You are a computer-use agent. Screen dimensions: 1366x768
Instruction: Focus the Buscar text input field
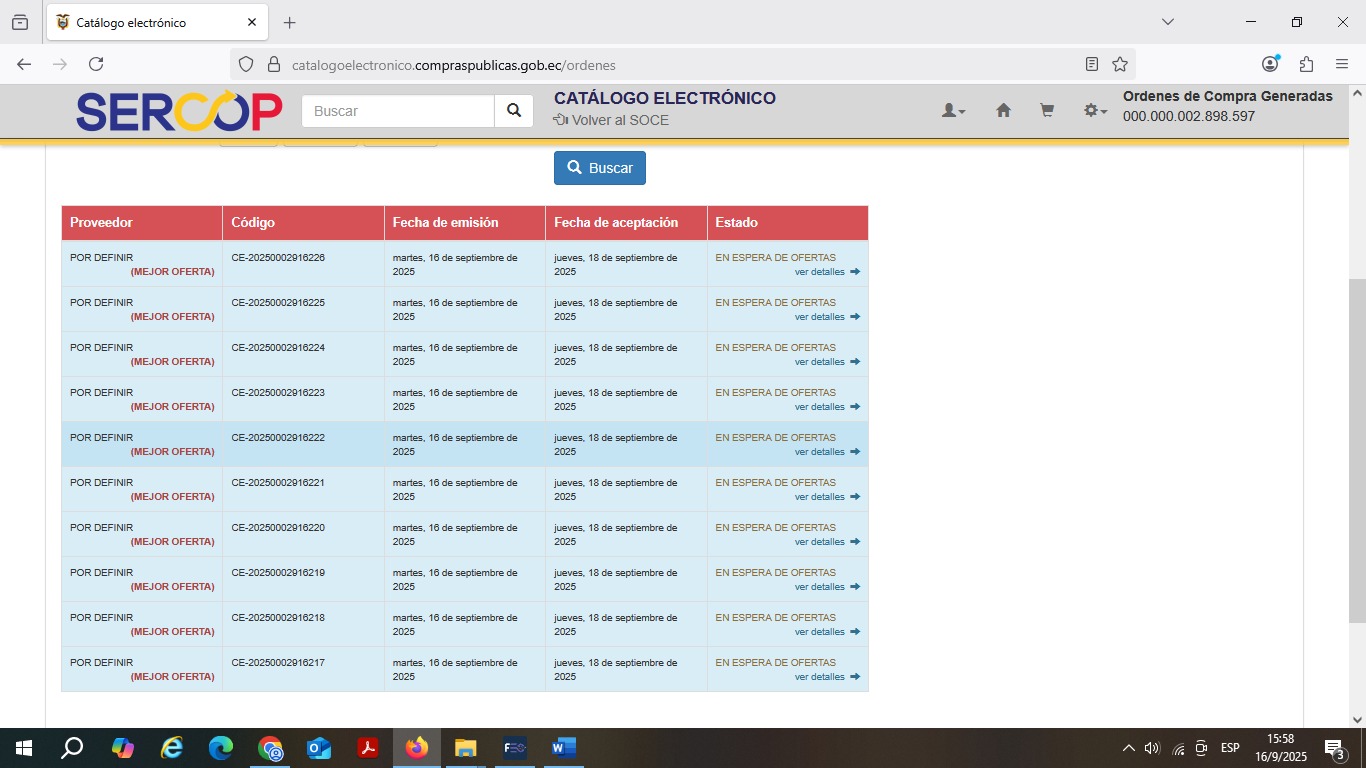click(398, 111)
